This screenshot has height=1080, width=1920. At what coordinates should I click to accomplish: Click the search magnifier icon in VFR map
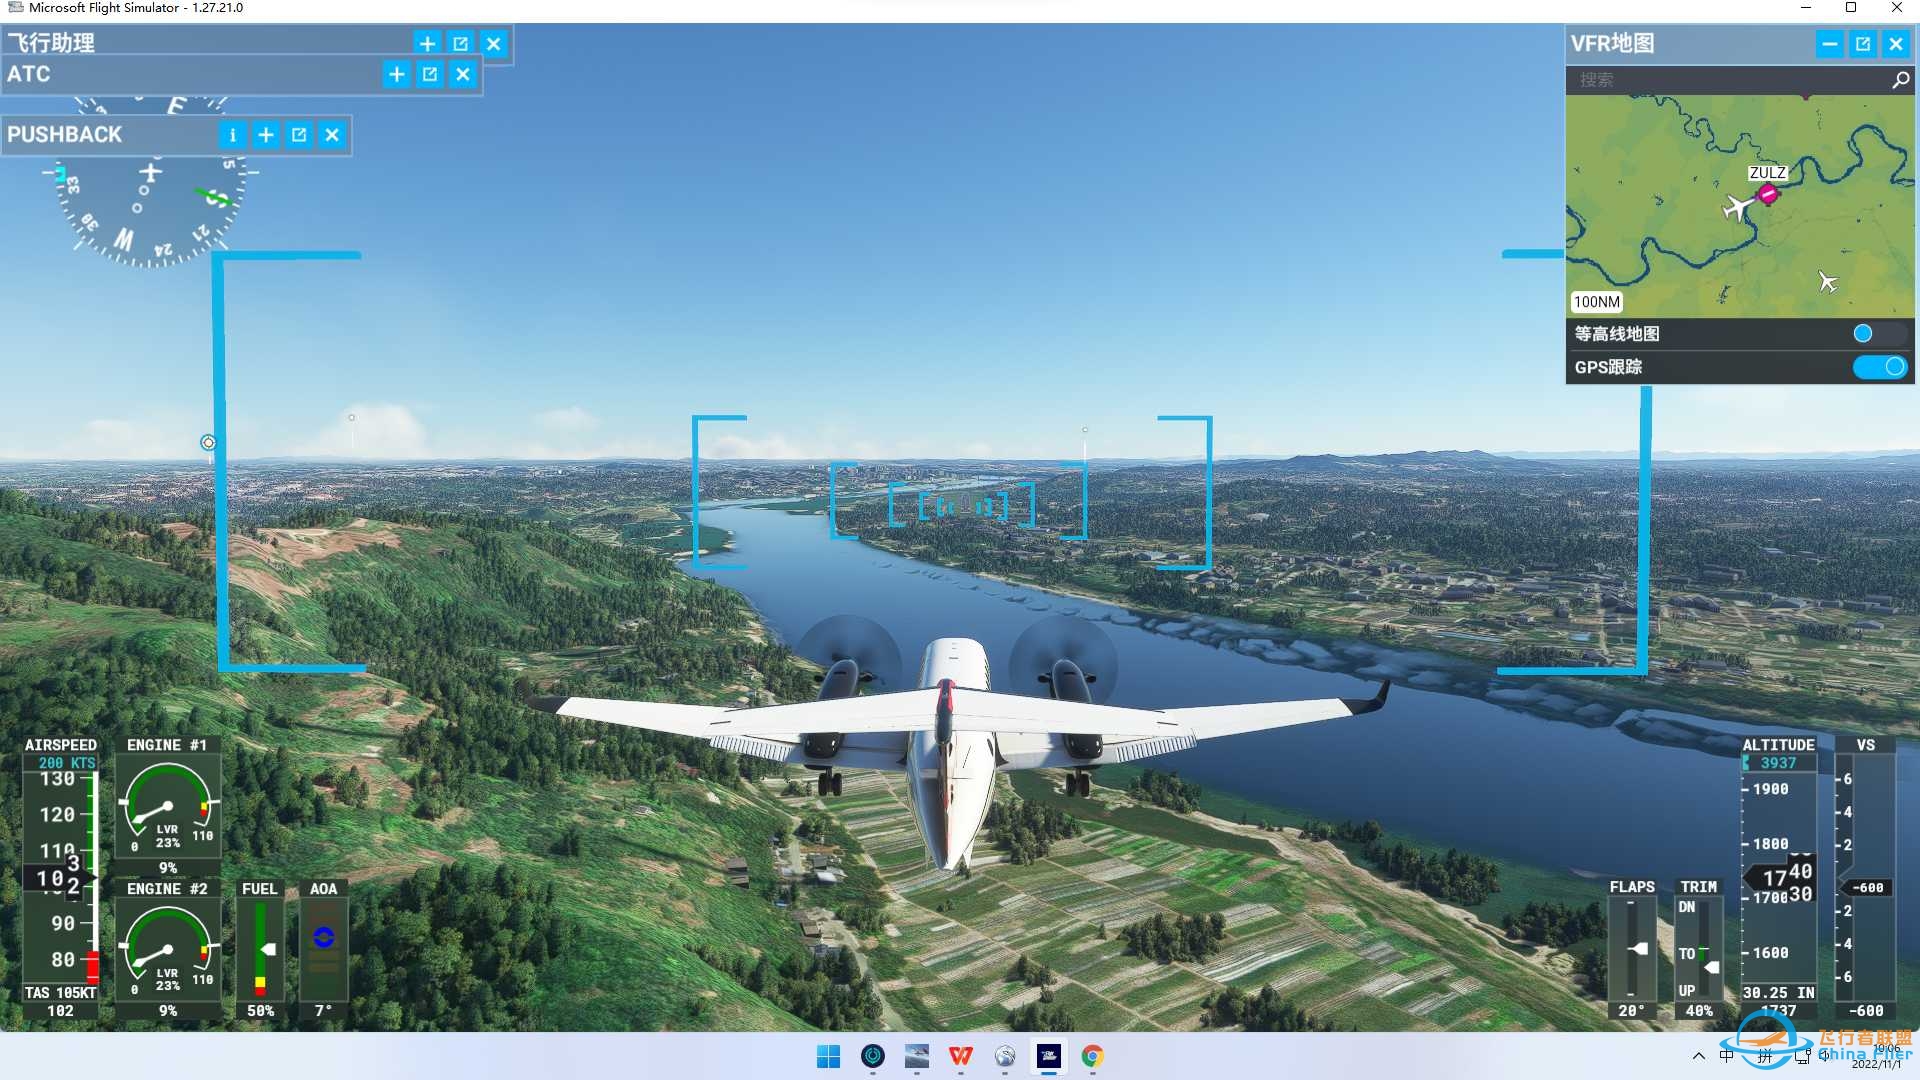coord(1901,80)
